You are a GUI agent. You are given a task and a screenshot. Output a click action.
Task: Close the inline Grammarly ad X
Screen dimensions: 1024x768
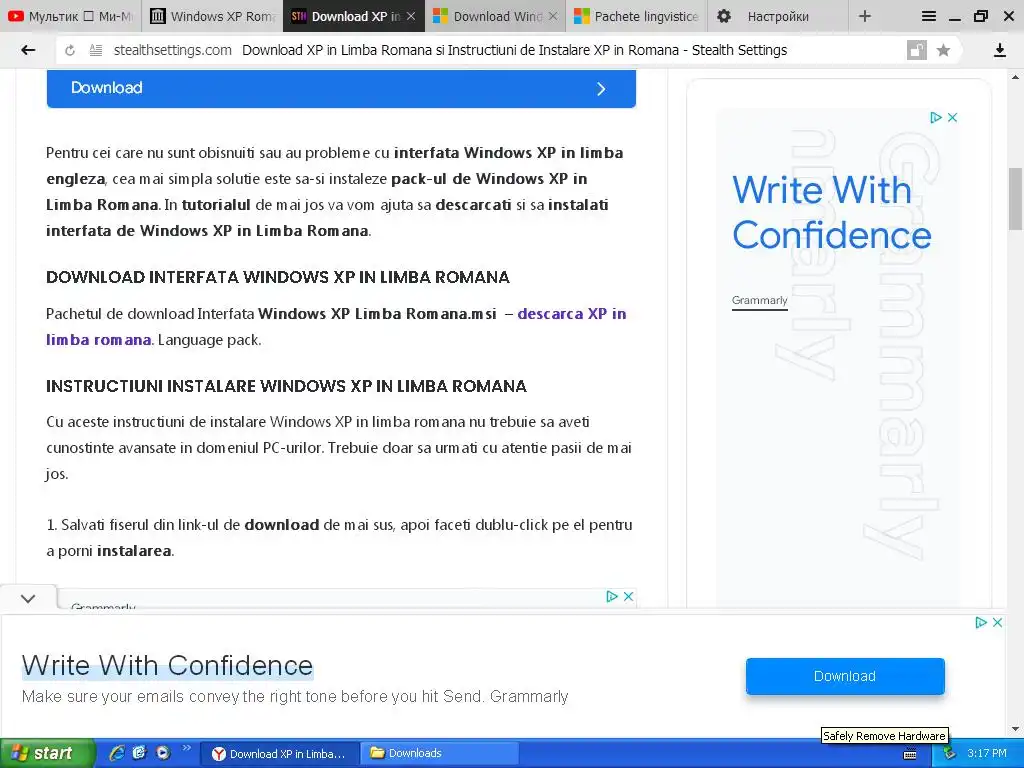(x=628, y=596)
